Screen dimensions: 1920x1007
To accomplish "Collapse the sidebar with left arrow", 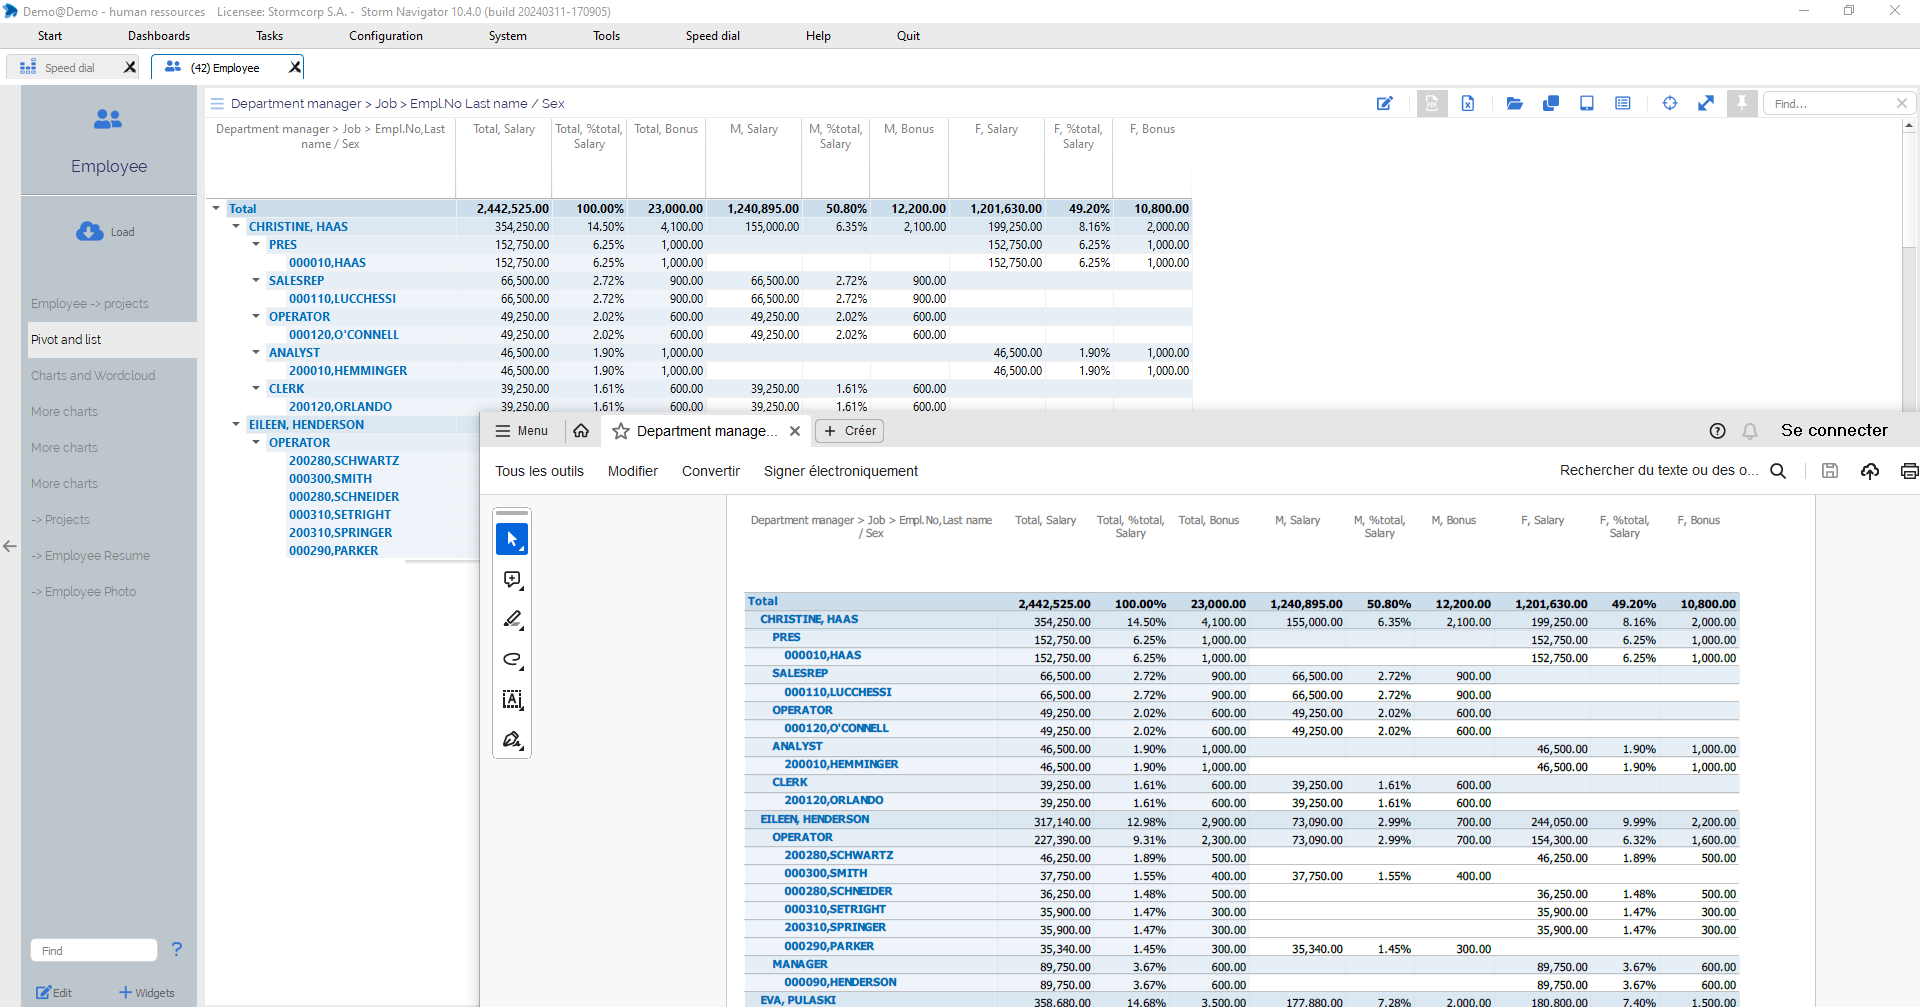I will point(10,546).
